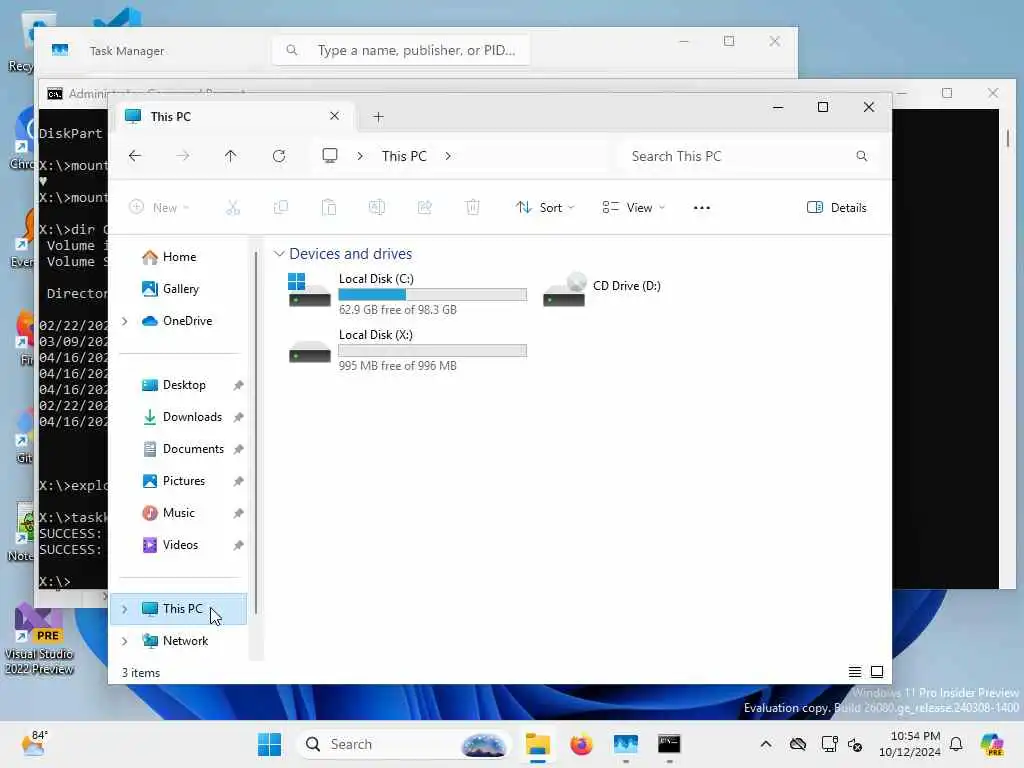This screenshot has width=1024, height=768.
Task: Expand This PC tree node
Action: (x=125, y=609)
